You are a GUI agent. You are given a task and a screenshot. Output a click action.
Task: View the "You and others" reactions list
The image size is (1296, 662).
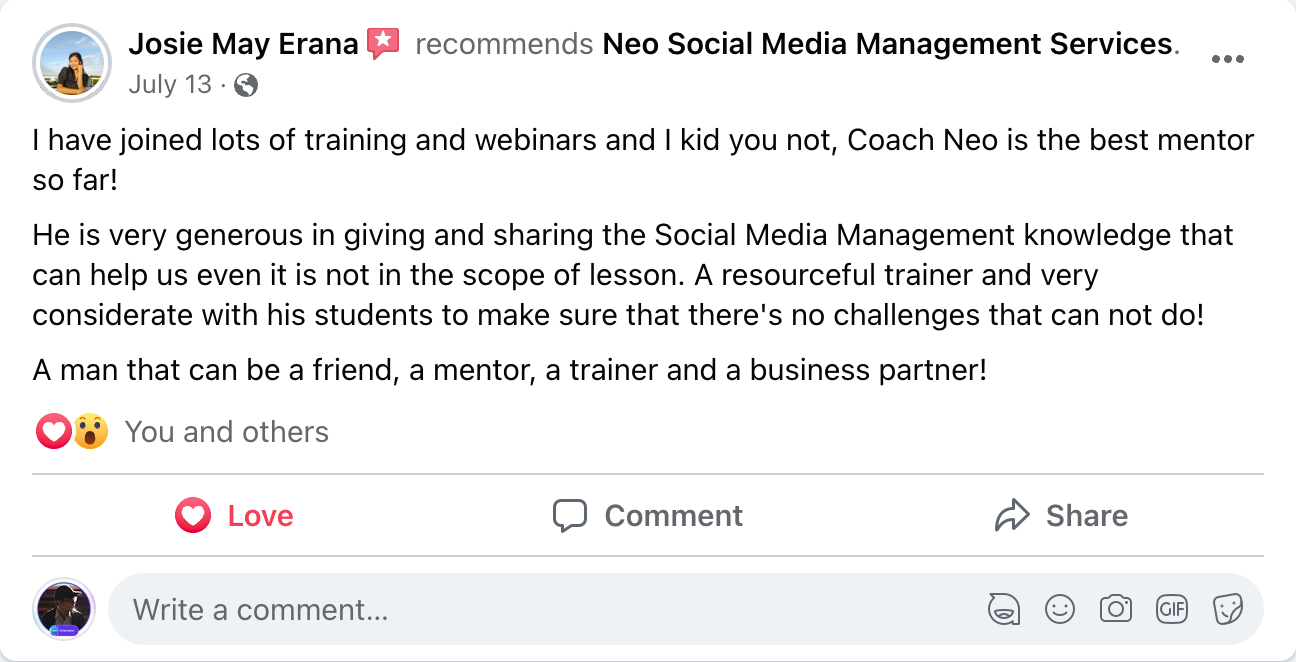click(x=226, y=432)
